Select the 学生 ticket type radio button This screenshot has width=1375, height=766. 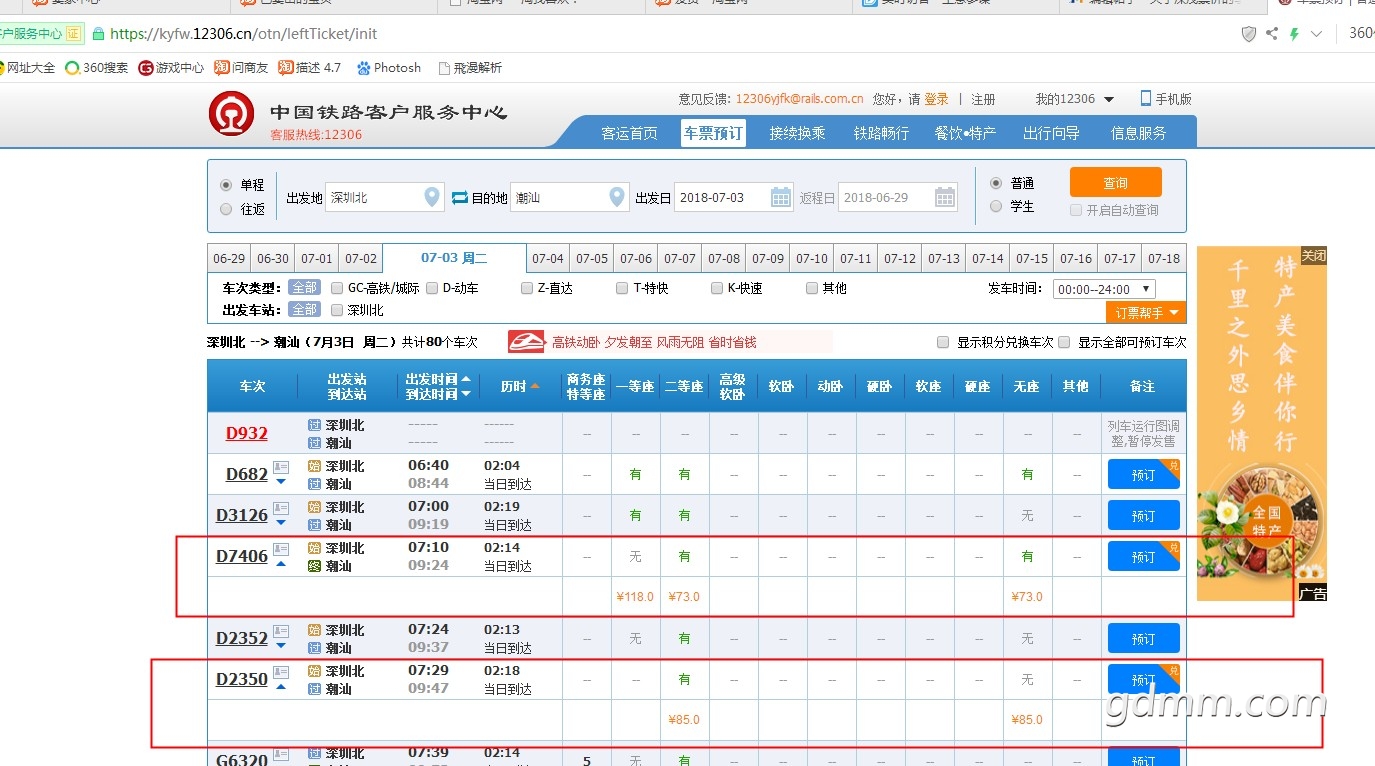pos(996,206)
